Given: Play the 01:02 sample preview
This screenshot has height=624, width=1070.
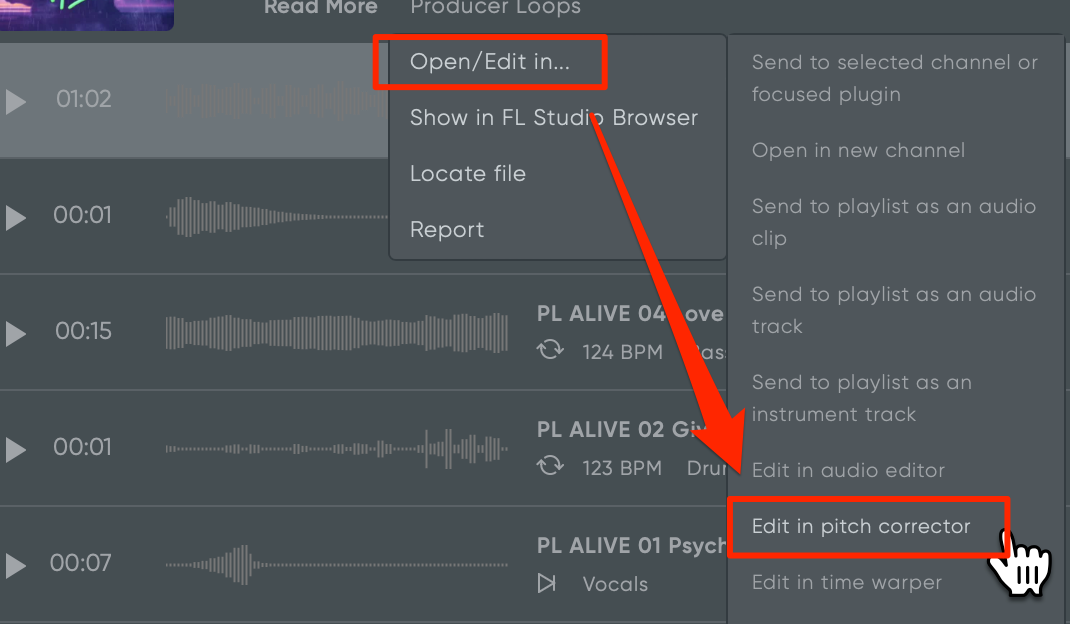Looking at the screenshot, I should tap(16, 102).
